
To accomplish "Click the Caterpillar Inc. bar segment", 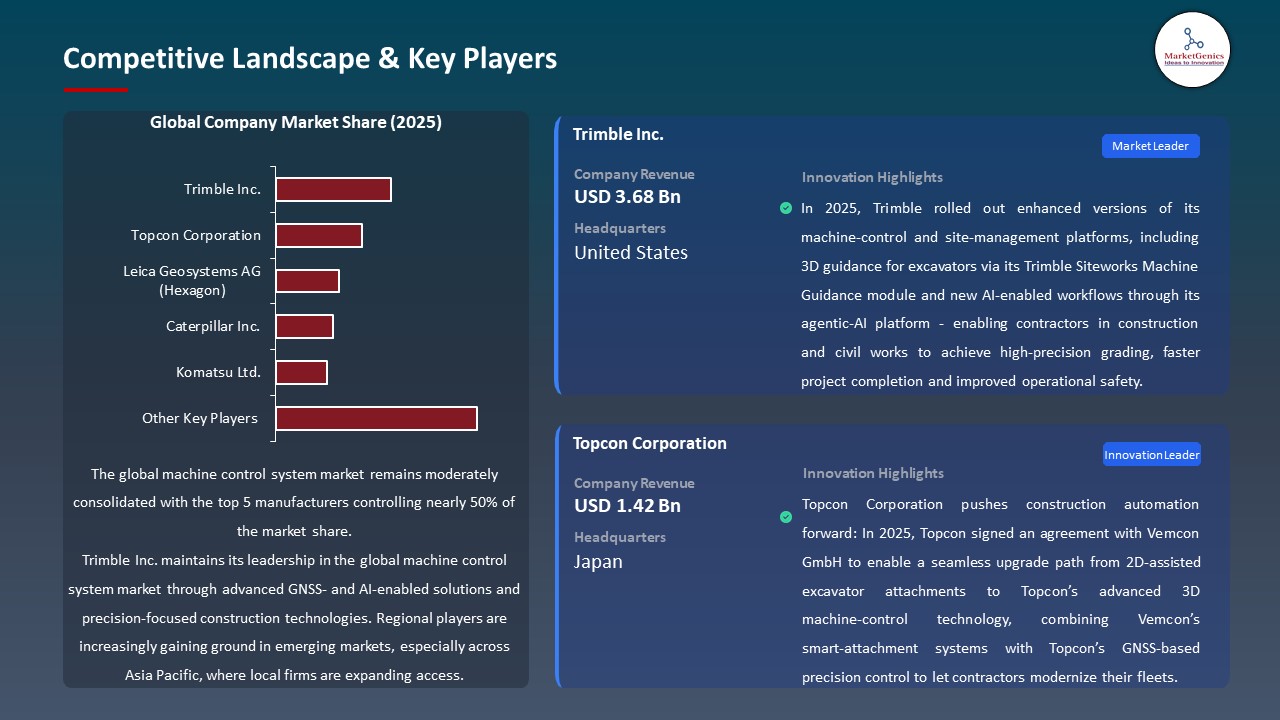I will (x=305, y=326).
